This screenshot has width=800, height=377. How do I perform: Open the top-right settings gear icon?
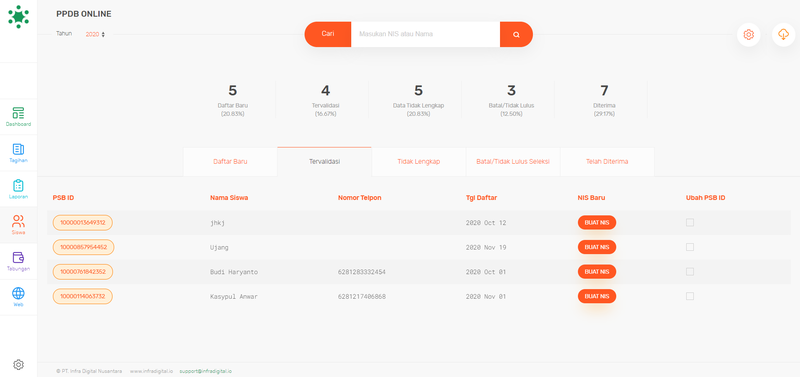(x=748, y=35)
